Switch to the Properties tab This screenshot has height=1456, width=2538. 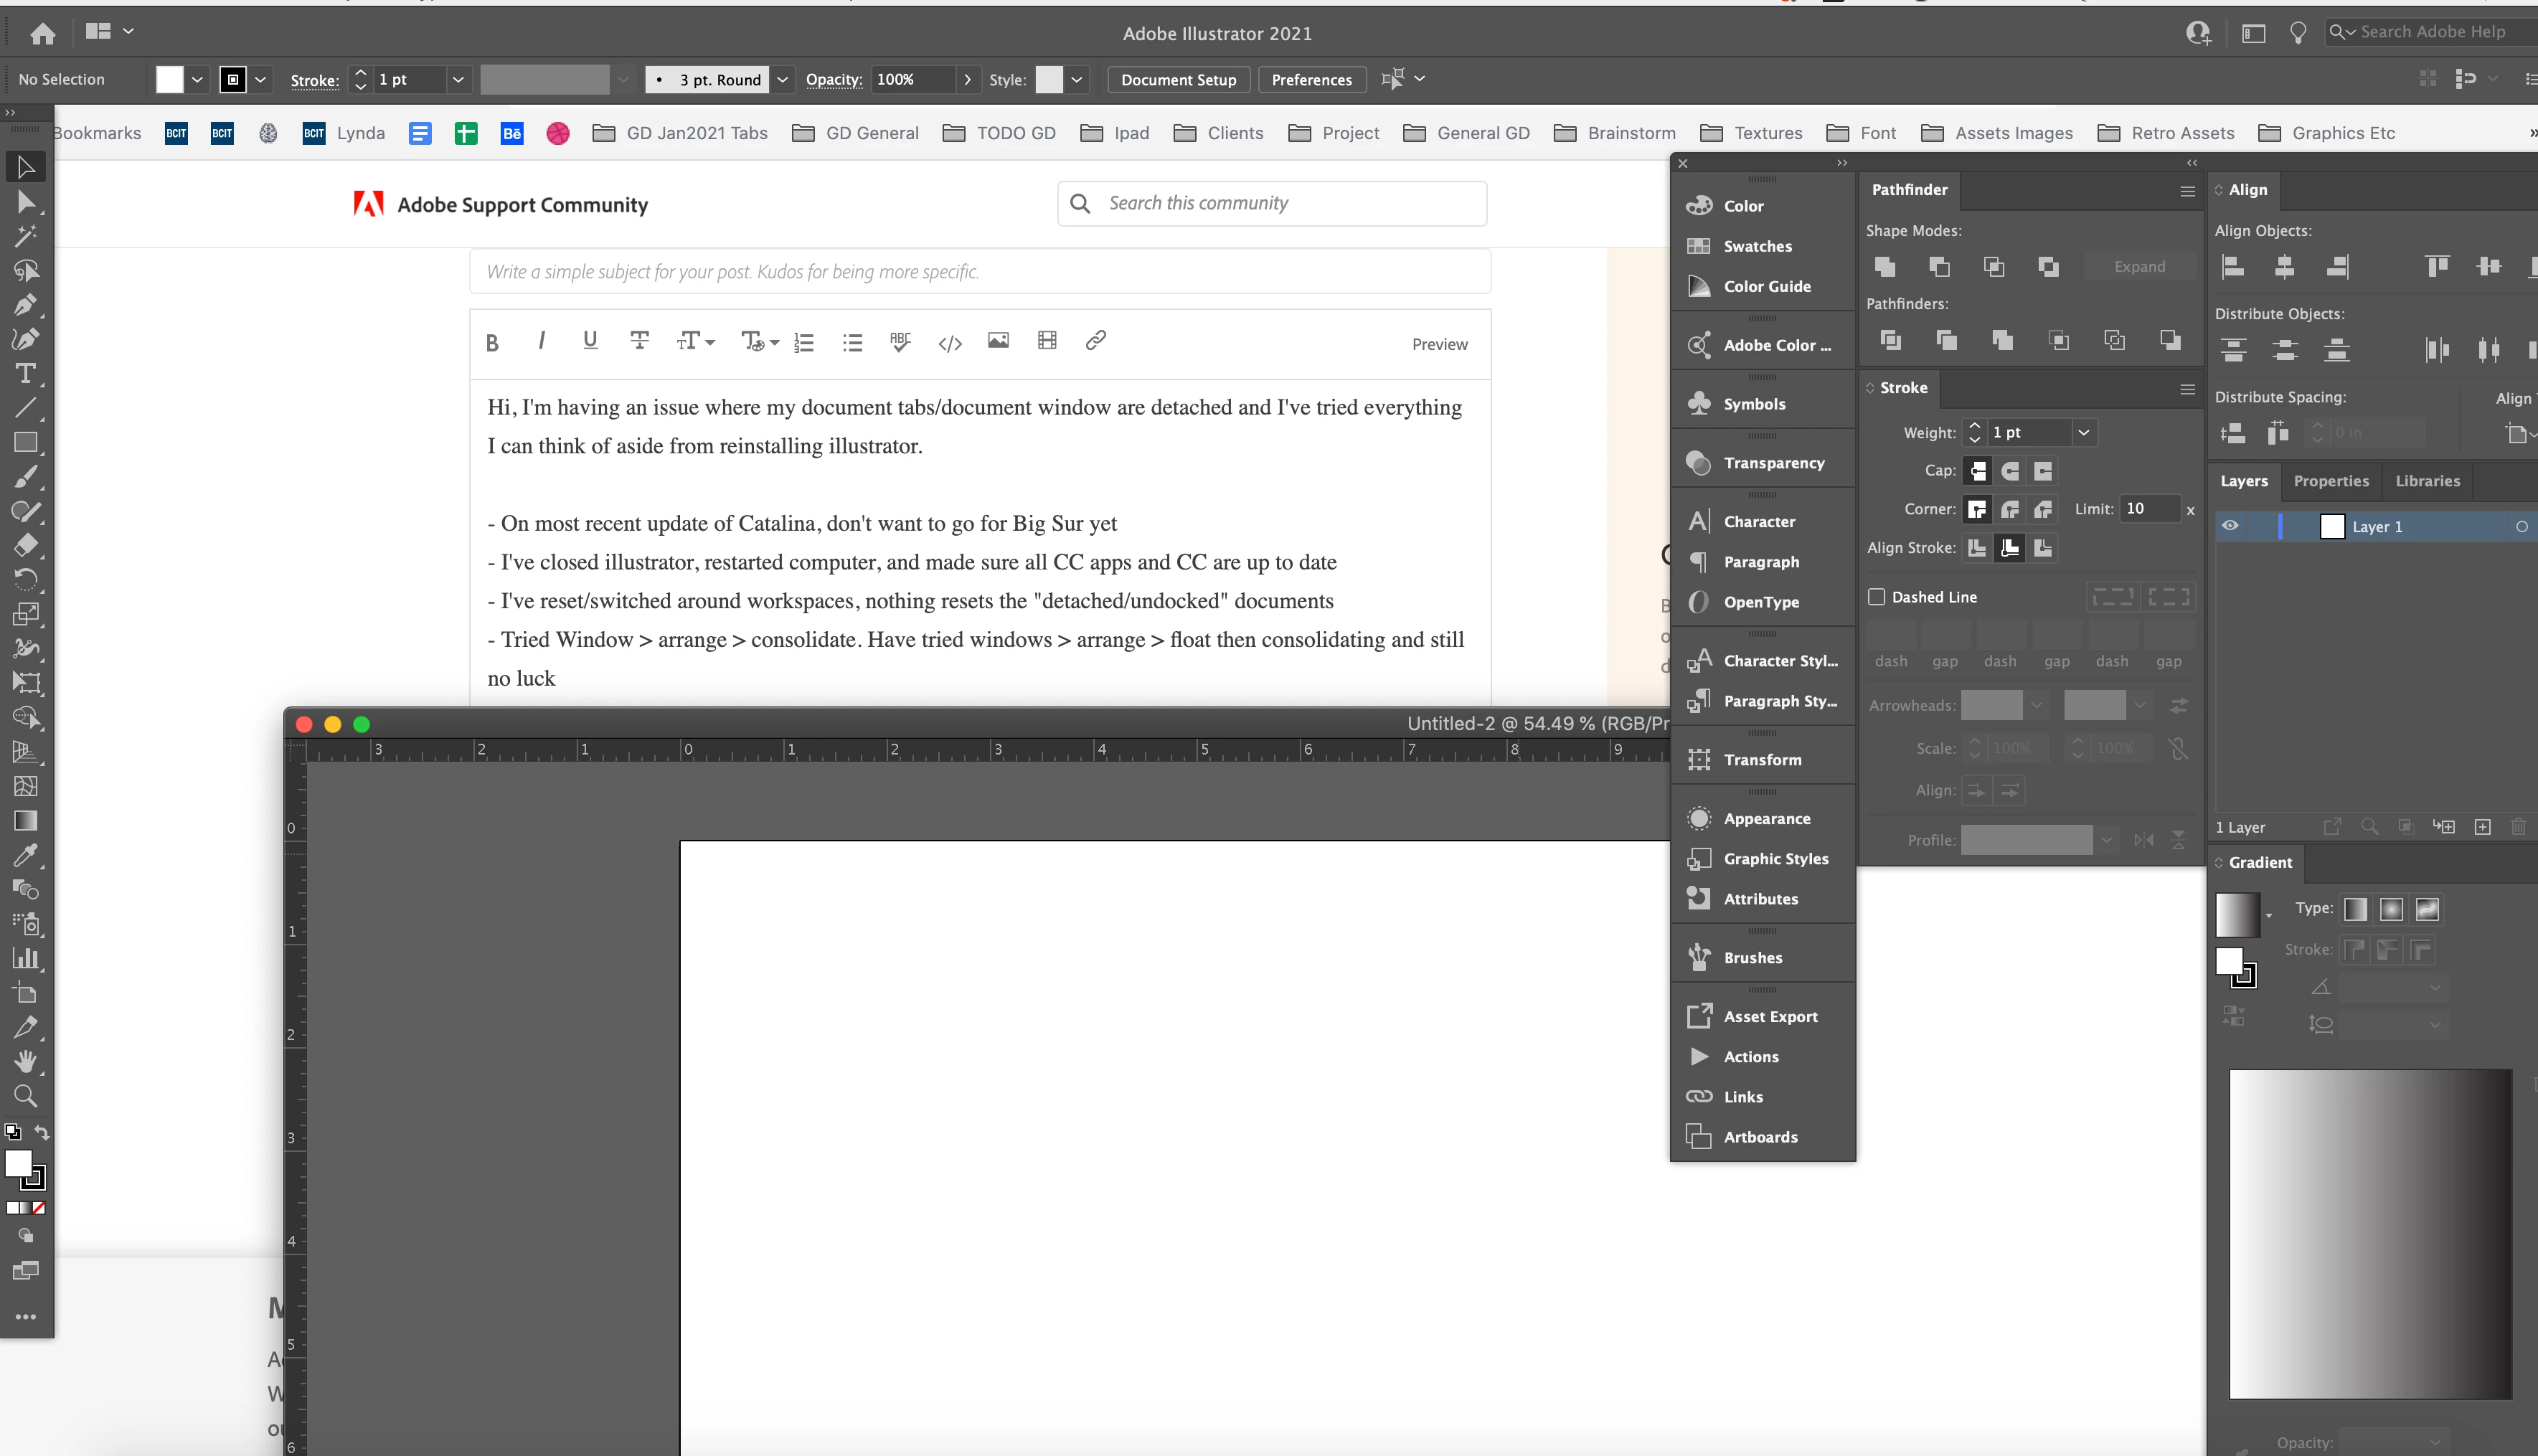point(2330,481)
